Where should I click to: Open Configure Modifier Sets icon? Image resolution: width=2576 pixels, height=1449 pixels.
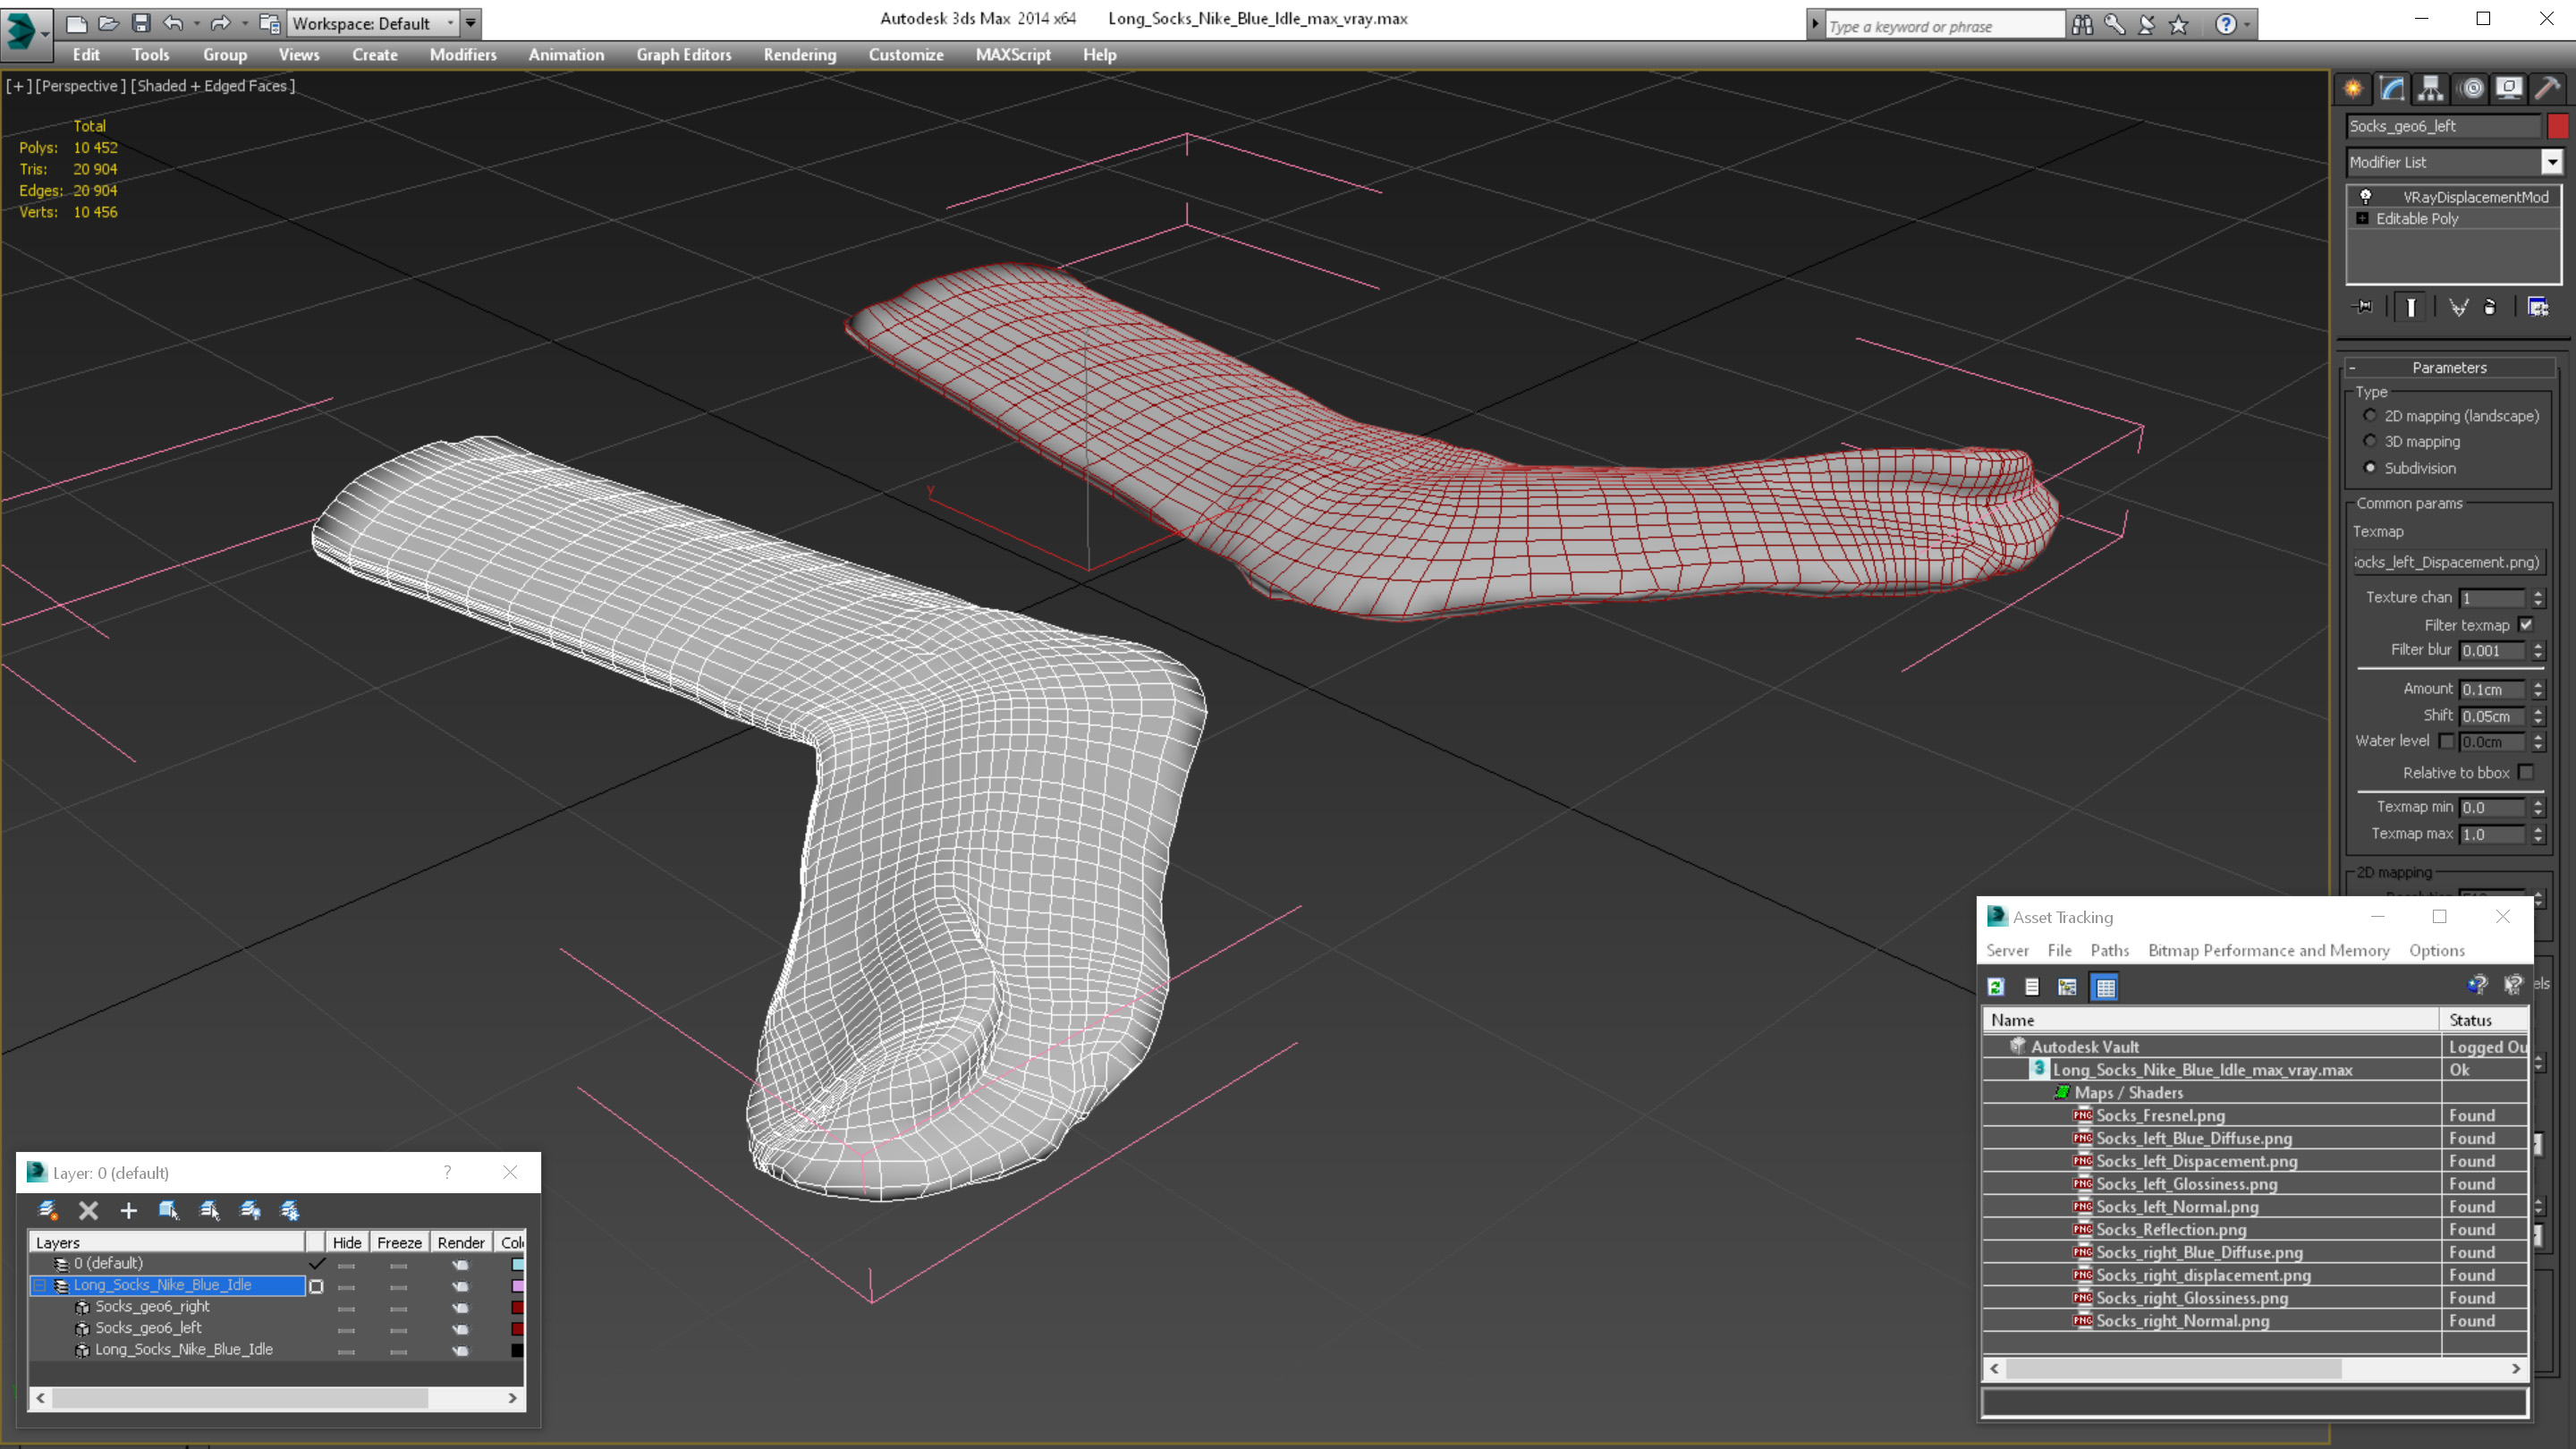tap(2538, 307)
